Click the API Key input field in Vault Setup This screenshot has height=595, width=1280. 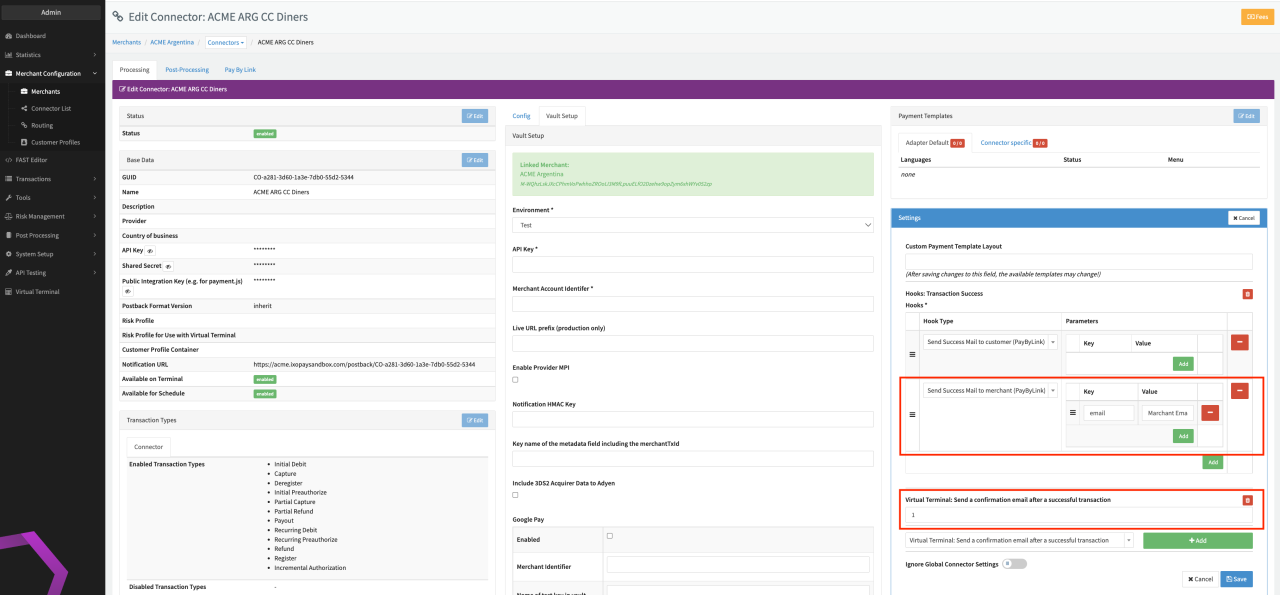(x=693, y=265)
